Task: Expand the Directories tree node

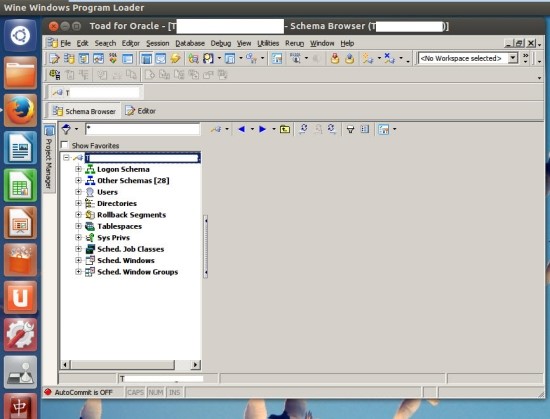Action: (79, 203)
